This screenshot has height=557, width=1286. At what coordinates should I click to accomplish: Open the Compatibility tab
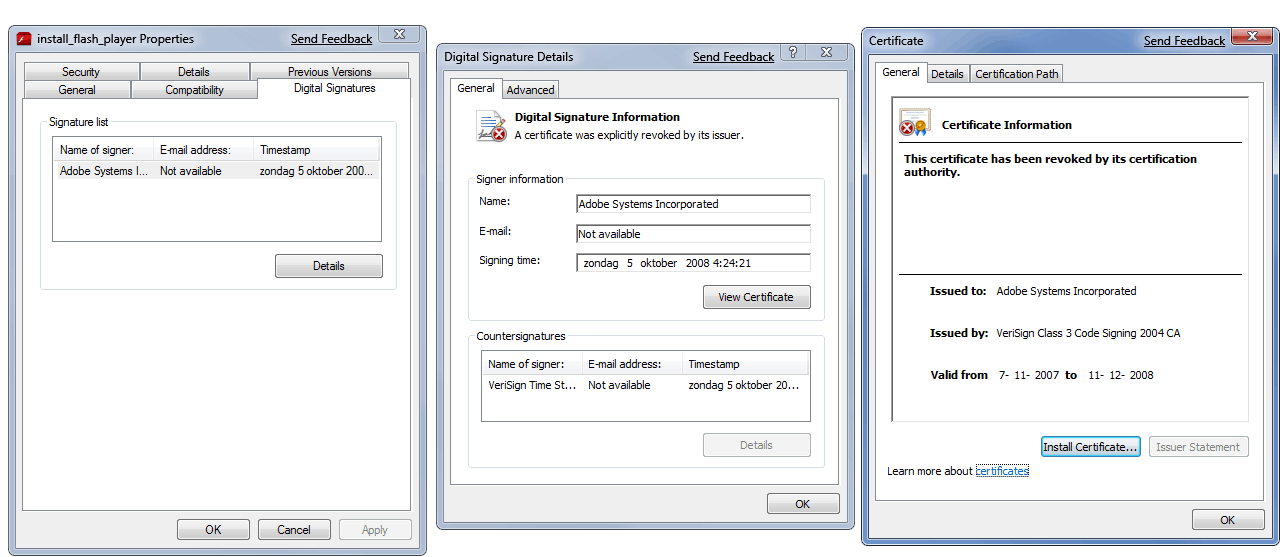(194, 90)
